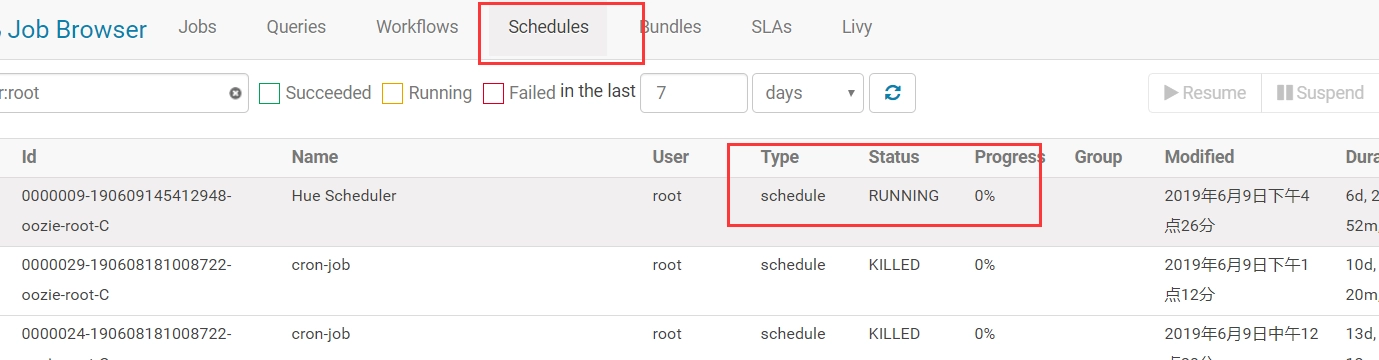Viewport: 1379px width, 360px height.
Task: Toggle the Running status checkbox
Action: 392,93
